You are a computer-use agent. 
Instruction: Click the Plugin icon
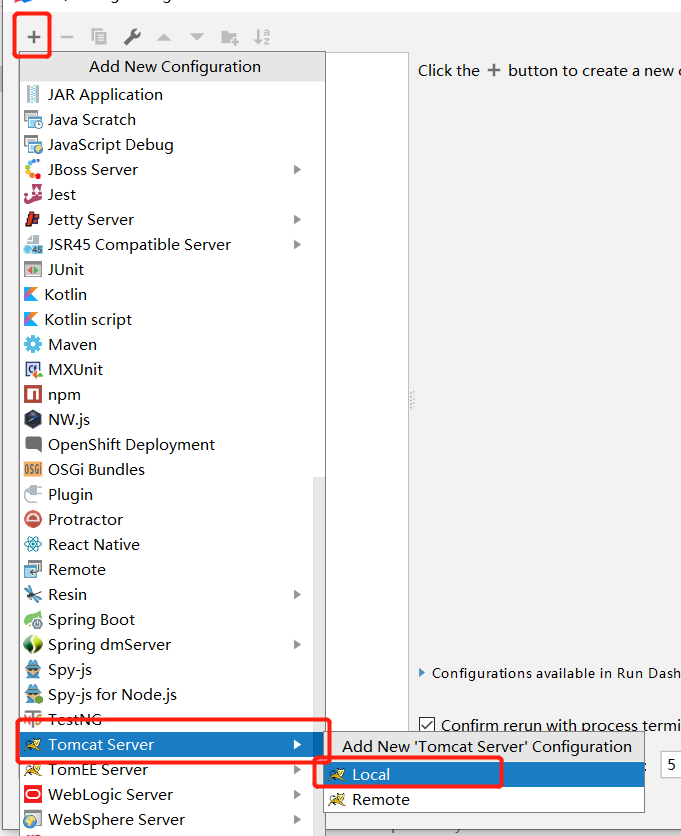tap(33, 494)
